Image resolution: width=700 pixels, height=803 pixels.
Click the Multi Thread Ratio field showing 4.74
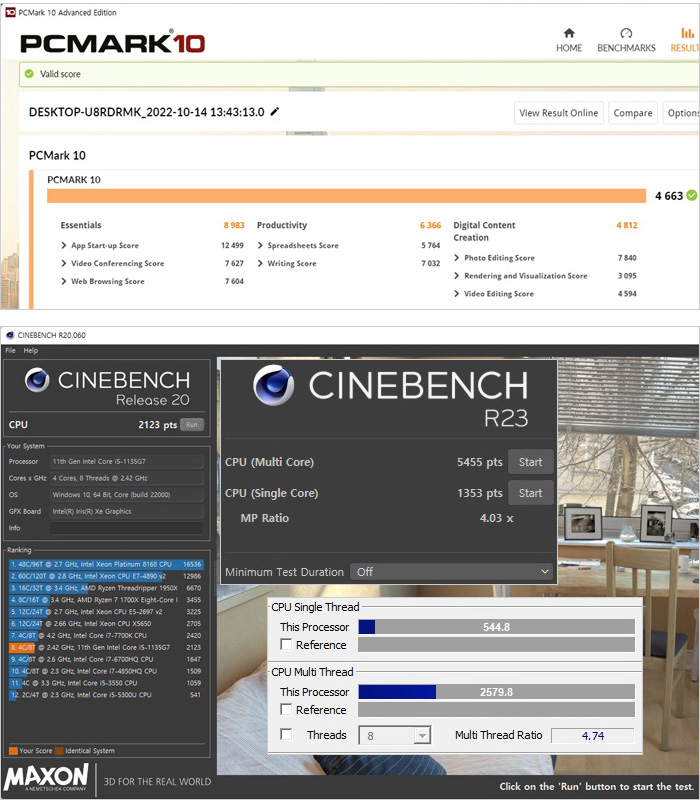click(x=592, y=735)
